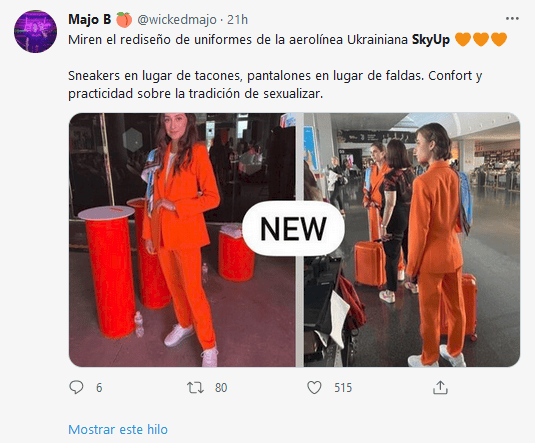This screenshot has width=535, height=443.
Task: Like the tweet with heart icon
Action: click(x=314, y=388)
